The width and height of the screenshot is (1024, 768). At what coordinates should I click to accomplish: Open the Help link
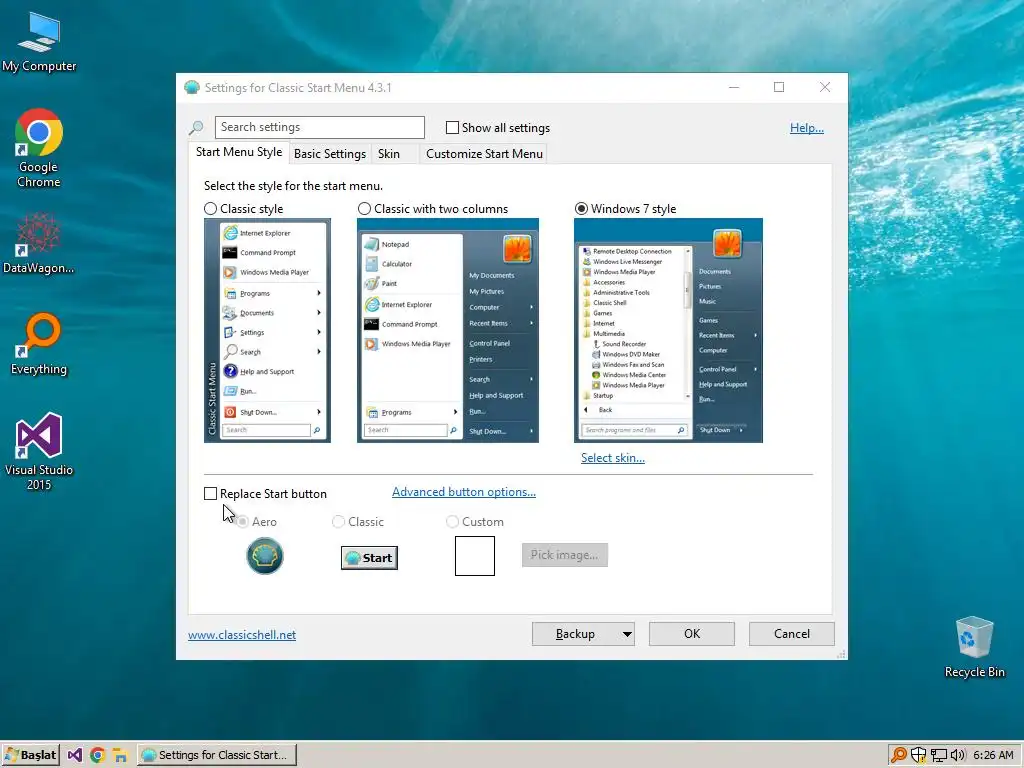click(807, 128)
